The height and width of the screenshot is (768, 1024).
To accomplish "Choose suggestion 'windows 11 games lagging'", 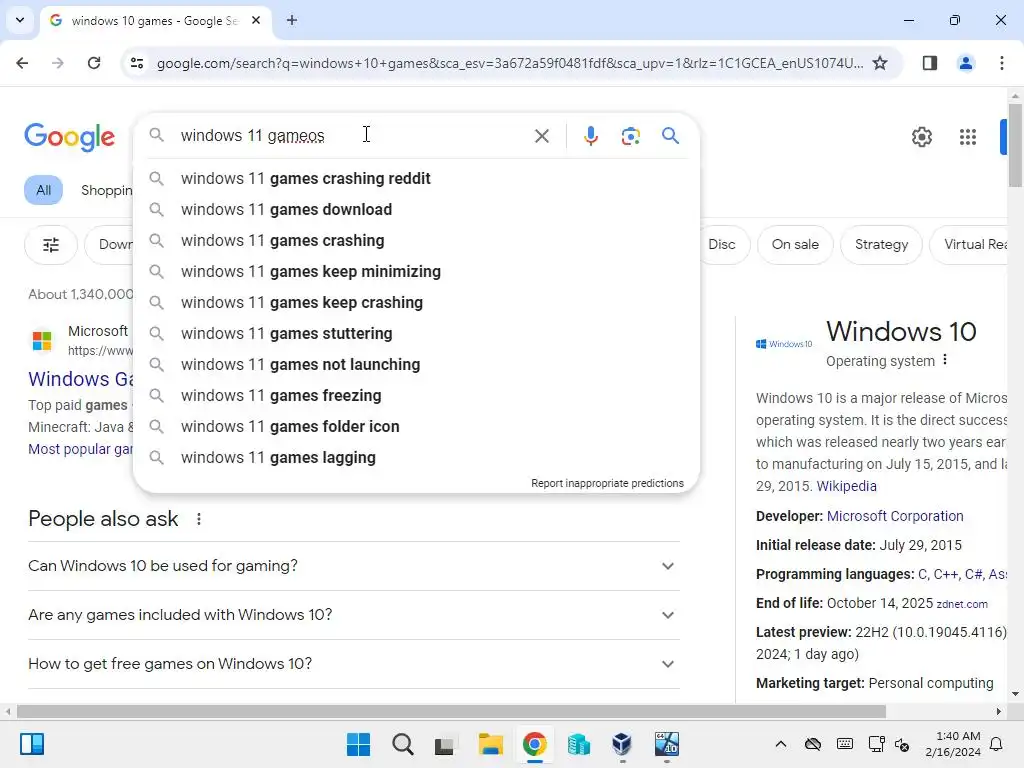I will tap(416, 458).
